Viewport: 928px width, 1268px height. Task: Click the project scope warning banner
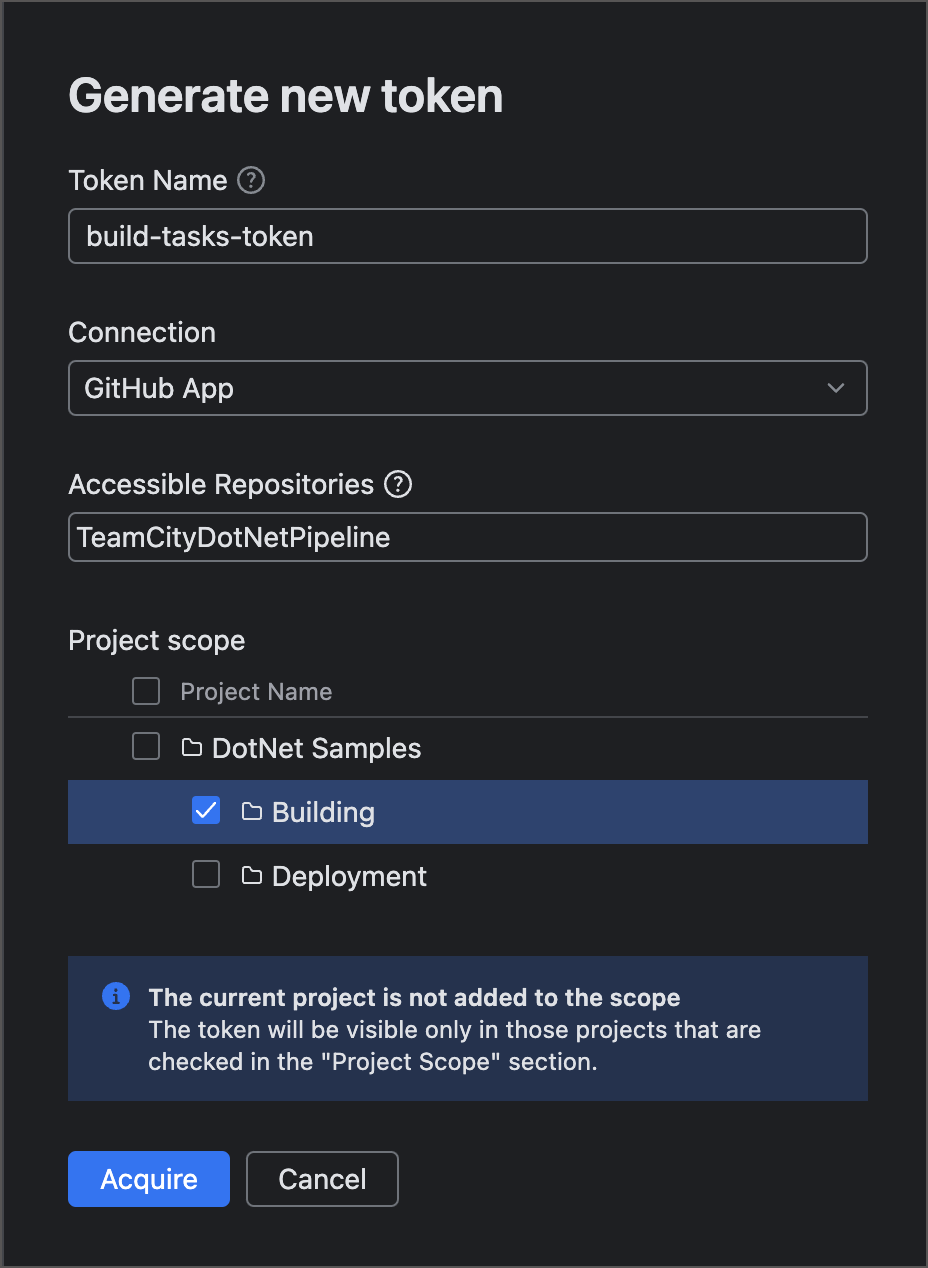pos(467,1028)
